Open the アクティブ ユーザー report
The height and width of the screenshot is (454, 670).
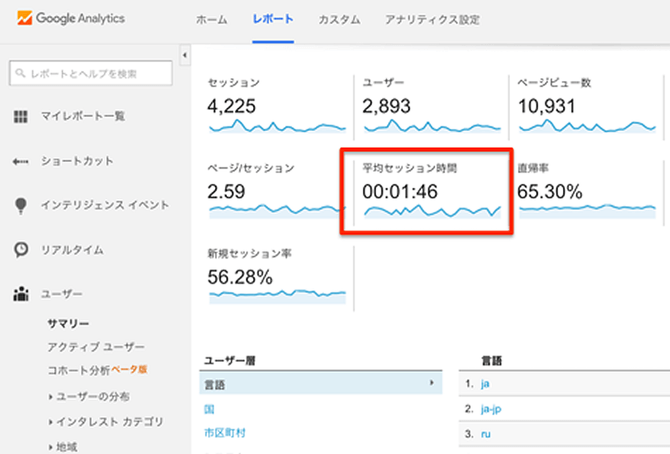(96, 346)
